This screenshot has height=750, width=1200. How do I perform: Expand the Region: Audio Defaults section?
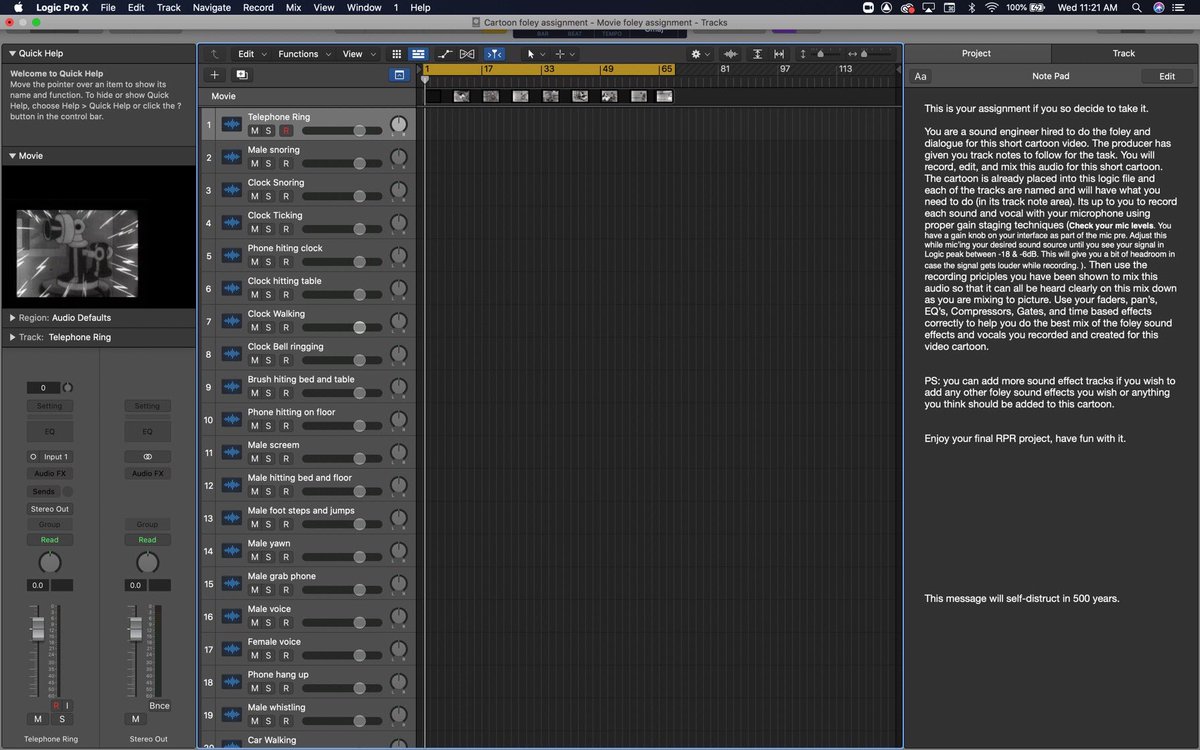coord(12,318)
